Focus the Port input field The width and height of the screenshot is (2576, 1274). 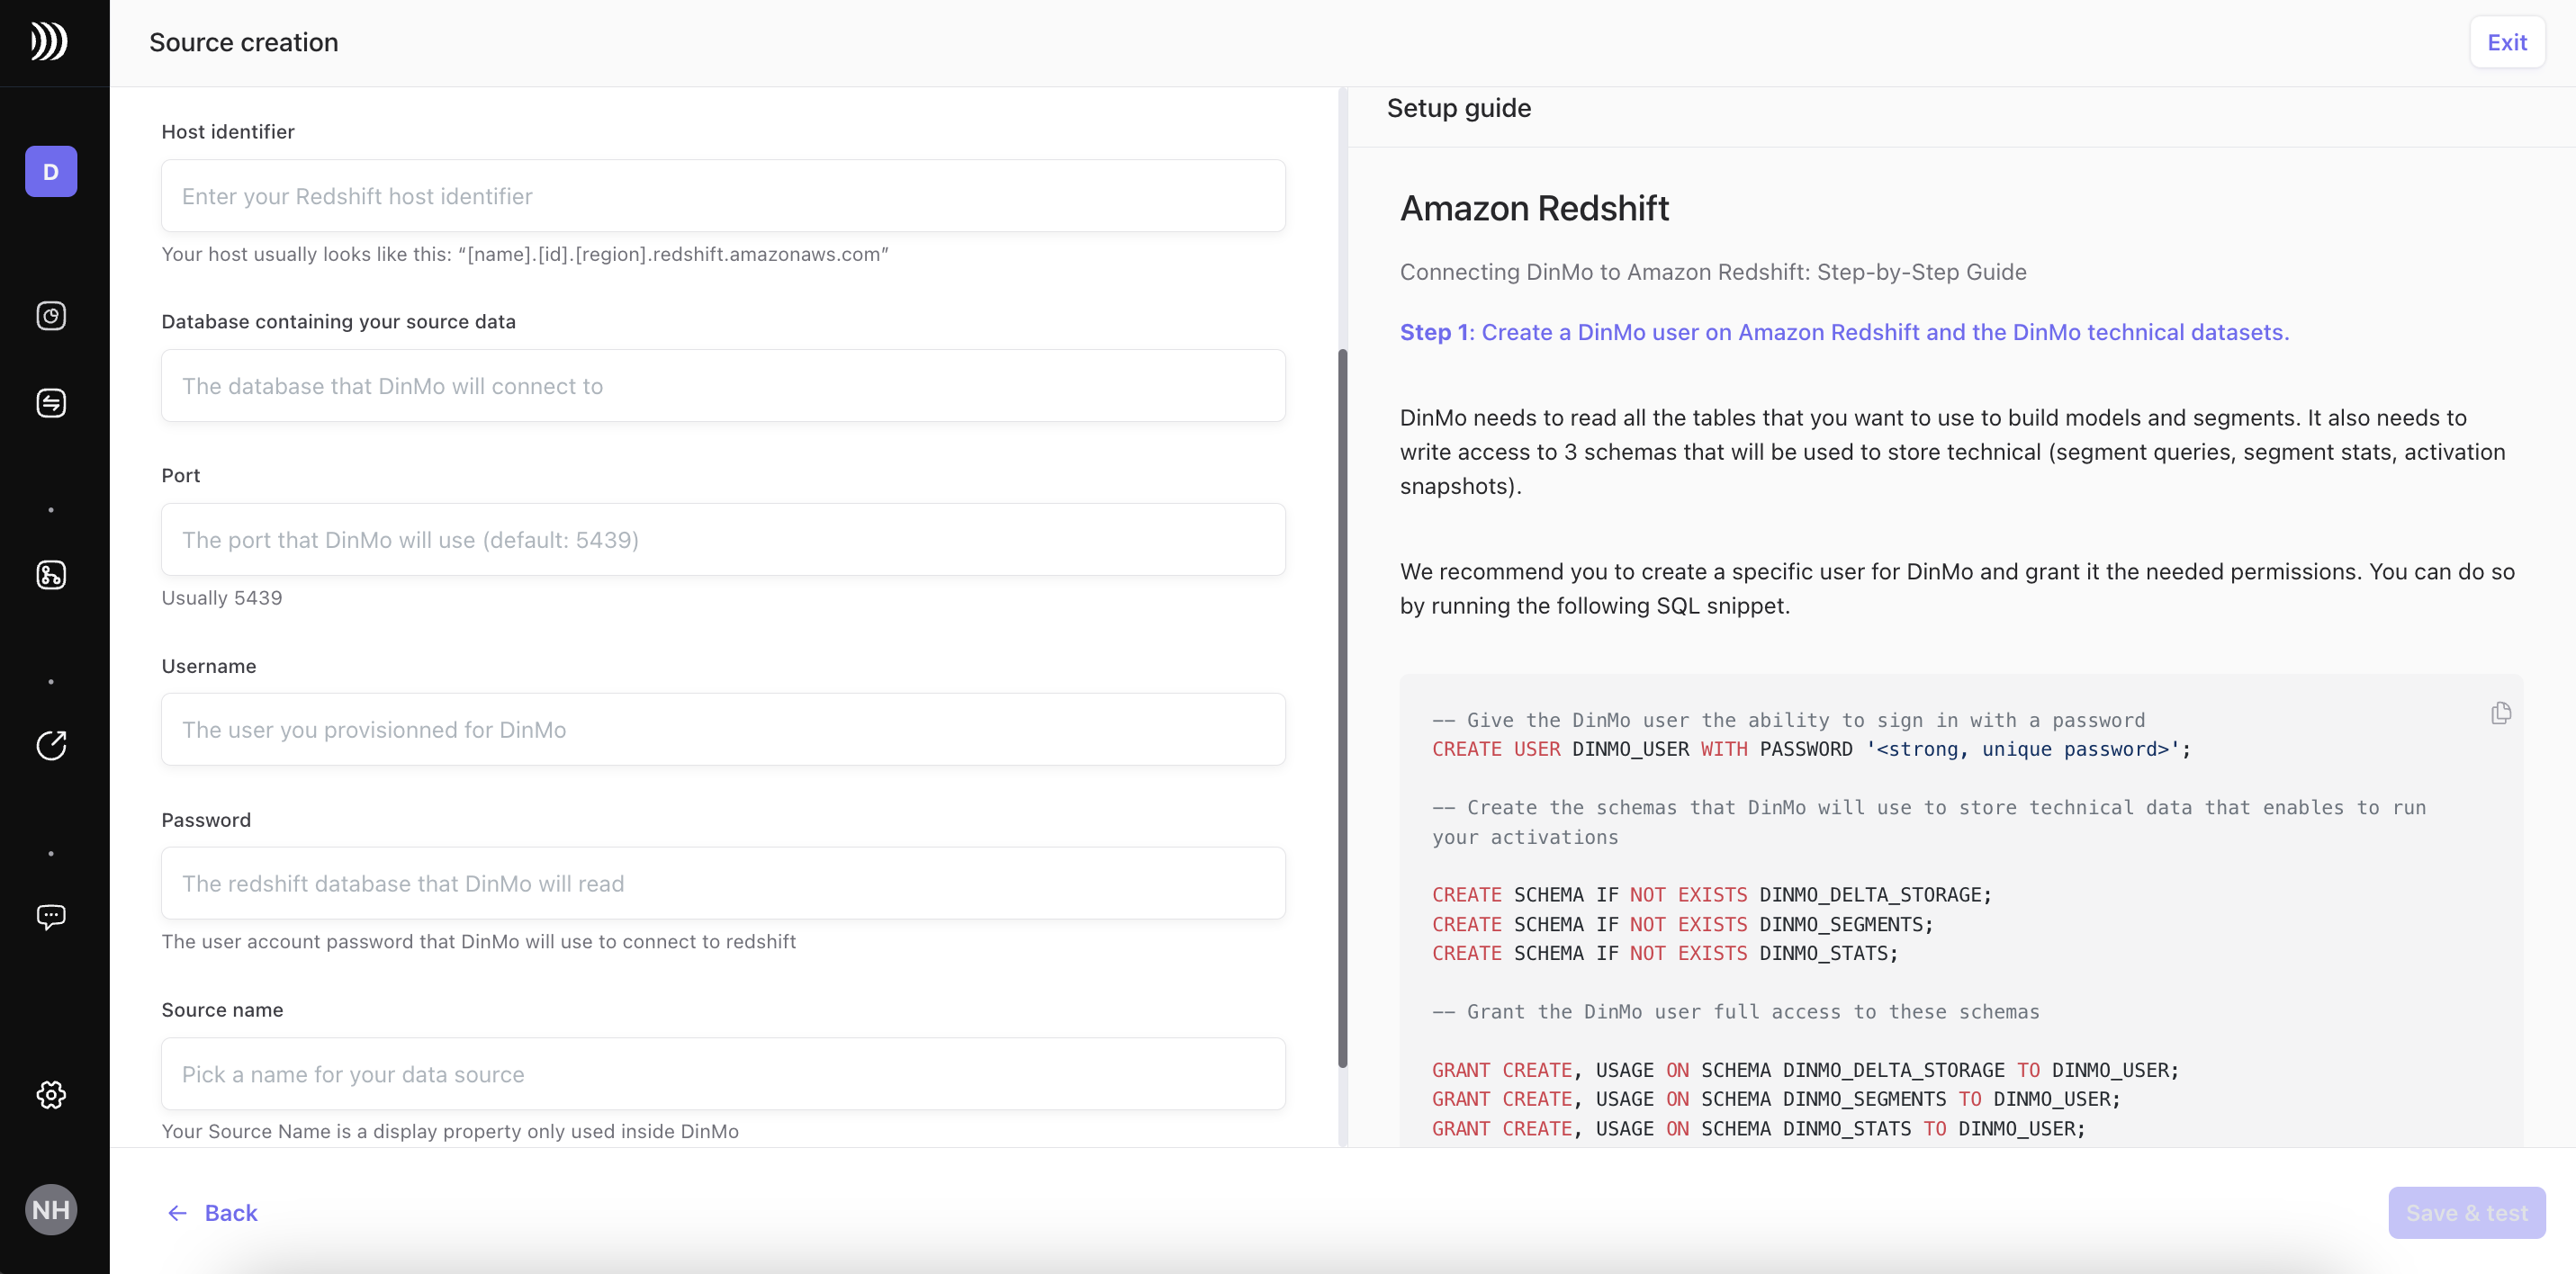[723, 540]
